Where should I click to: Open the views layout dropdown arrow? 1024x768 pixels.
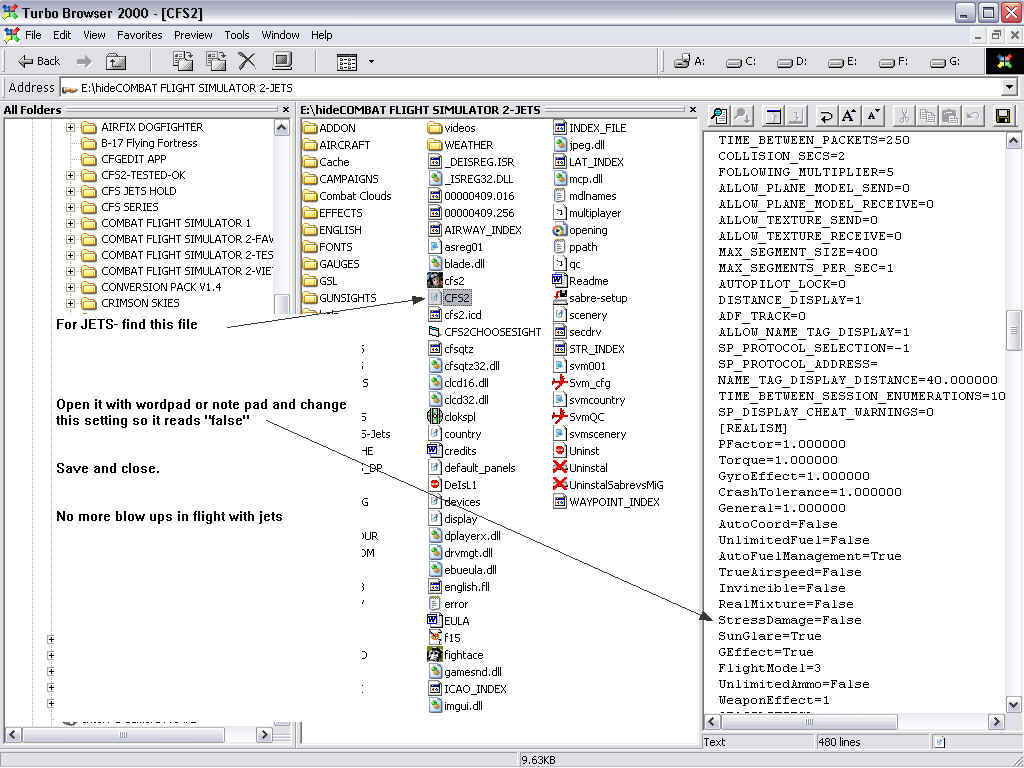pyautogui.click(x=371, y=62)
